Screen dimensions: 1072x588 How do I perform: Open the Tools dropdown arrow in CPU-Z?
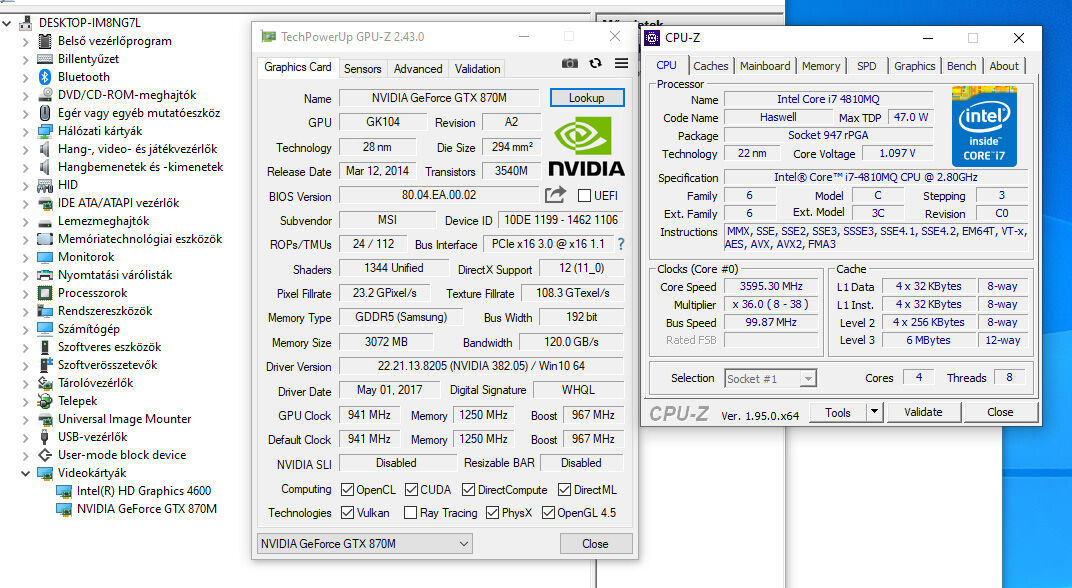tap(874, 412)
